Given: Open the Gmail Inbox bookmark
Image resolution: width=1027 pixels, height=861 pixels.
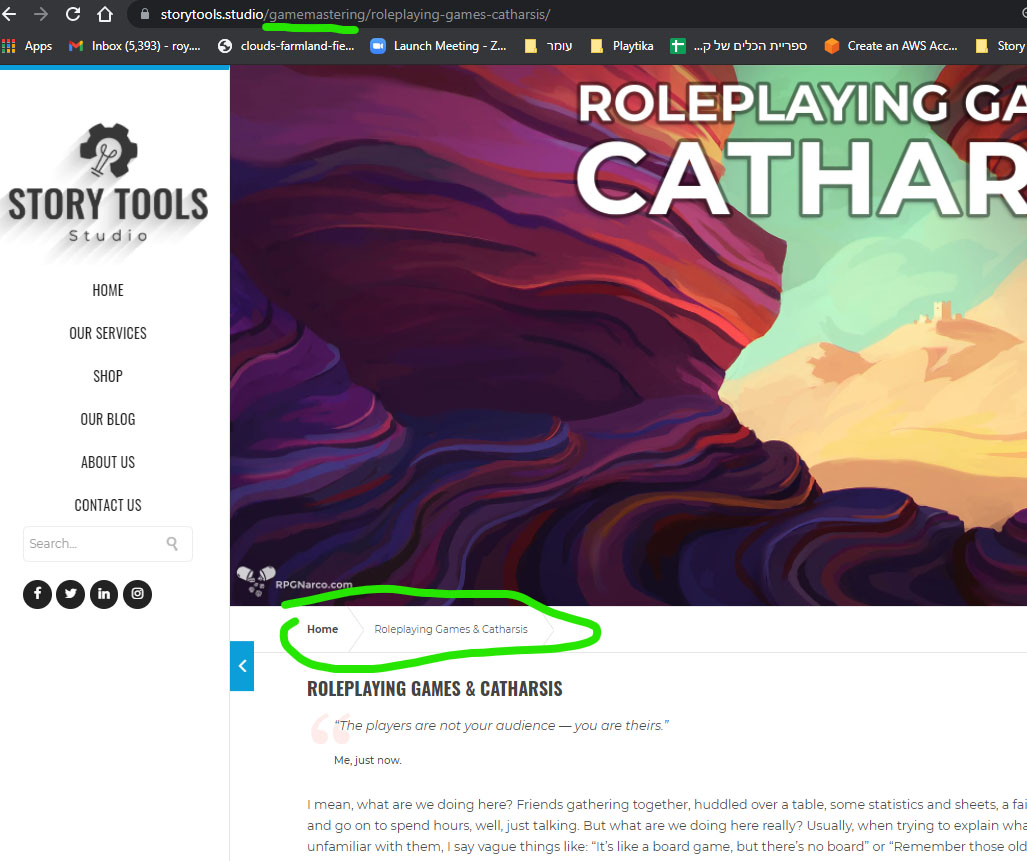Looking at the screenshot, I should [x=135, y=46].
